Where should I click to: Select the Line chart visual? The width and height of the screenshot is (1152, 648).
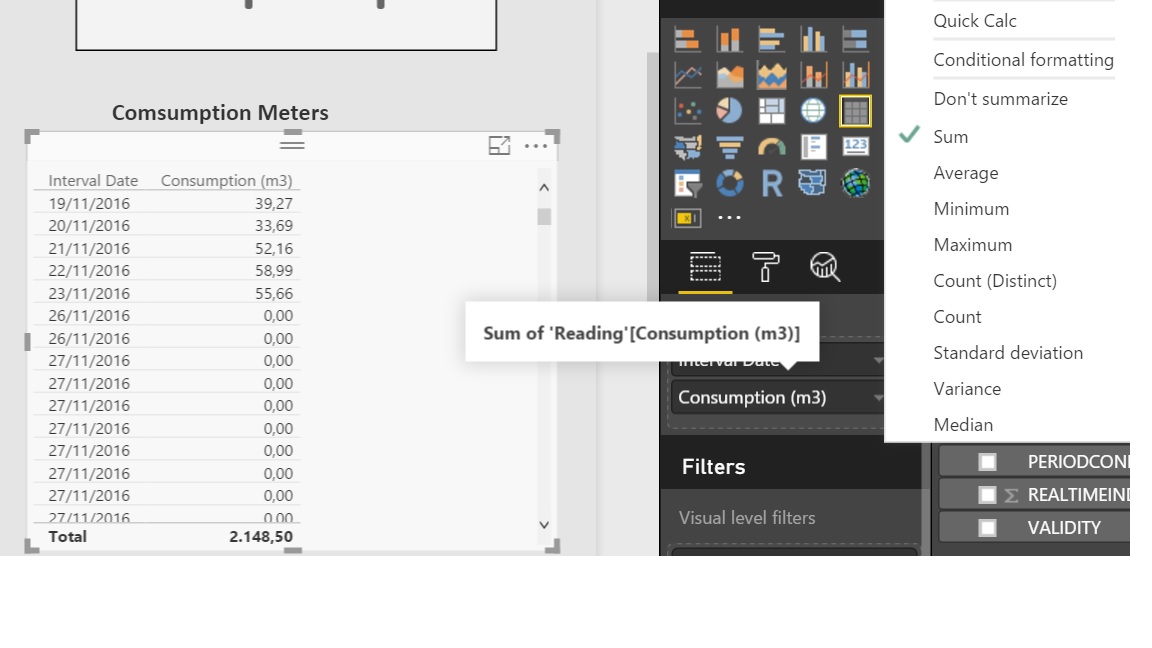pos(688,75)
